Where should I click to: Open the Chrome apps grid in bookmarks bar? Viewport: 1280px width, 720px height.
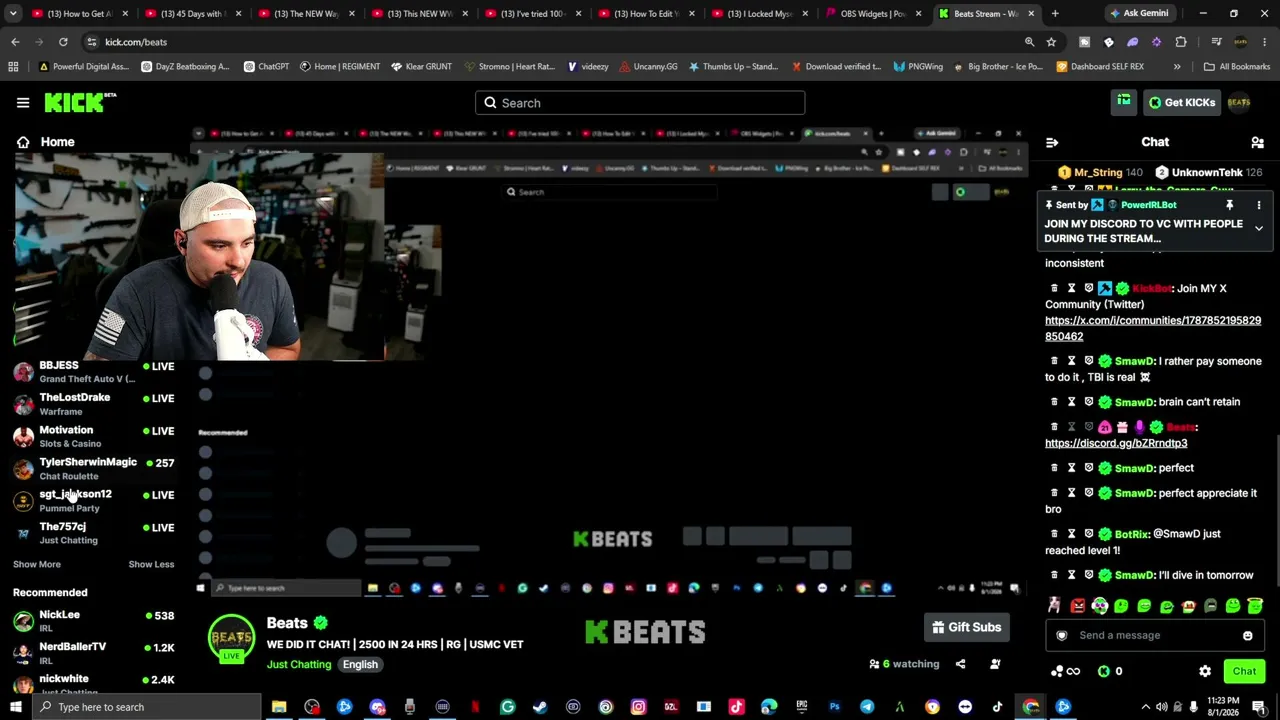click(13, 67)
